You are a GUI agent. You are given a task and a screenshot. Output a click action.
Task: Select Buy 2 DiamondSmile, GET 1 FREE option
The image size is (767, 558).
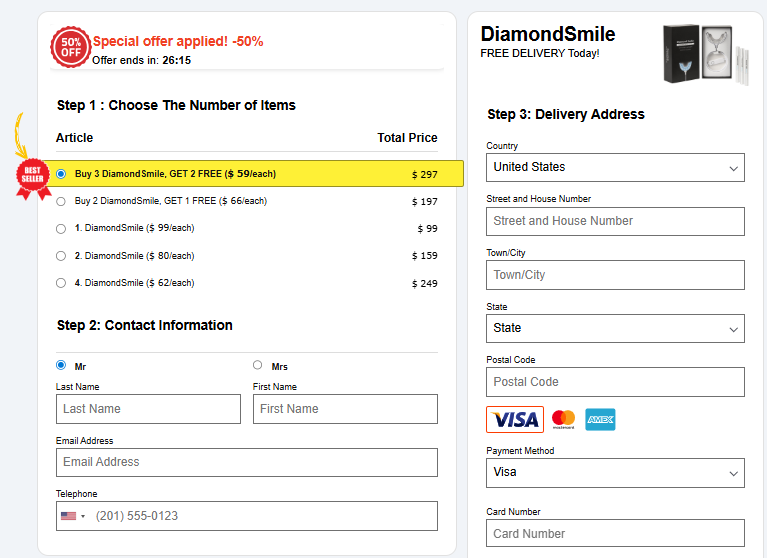(x=61, y=201)
